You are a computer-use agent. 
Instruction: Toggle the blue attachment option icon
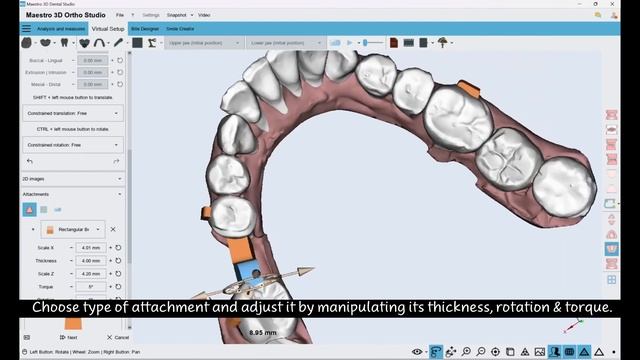click(58, 210)
